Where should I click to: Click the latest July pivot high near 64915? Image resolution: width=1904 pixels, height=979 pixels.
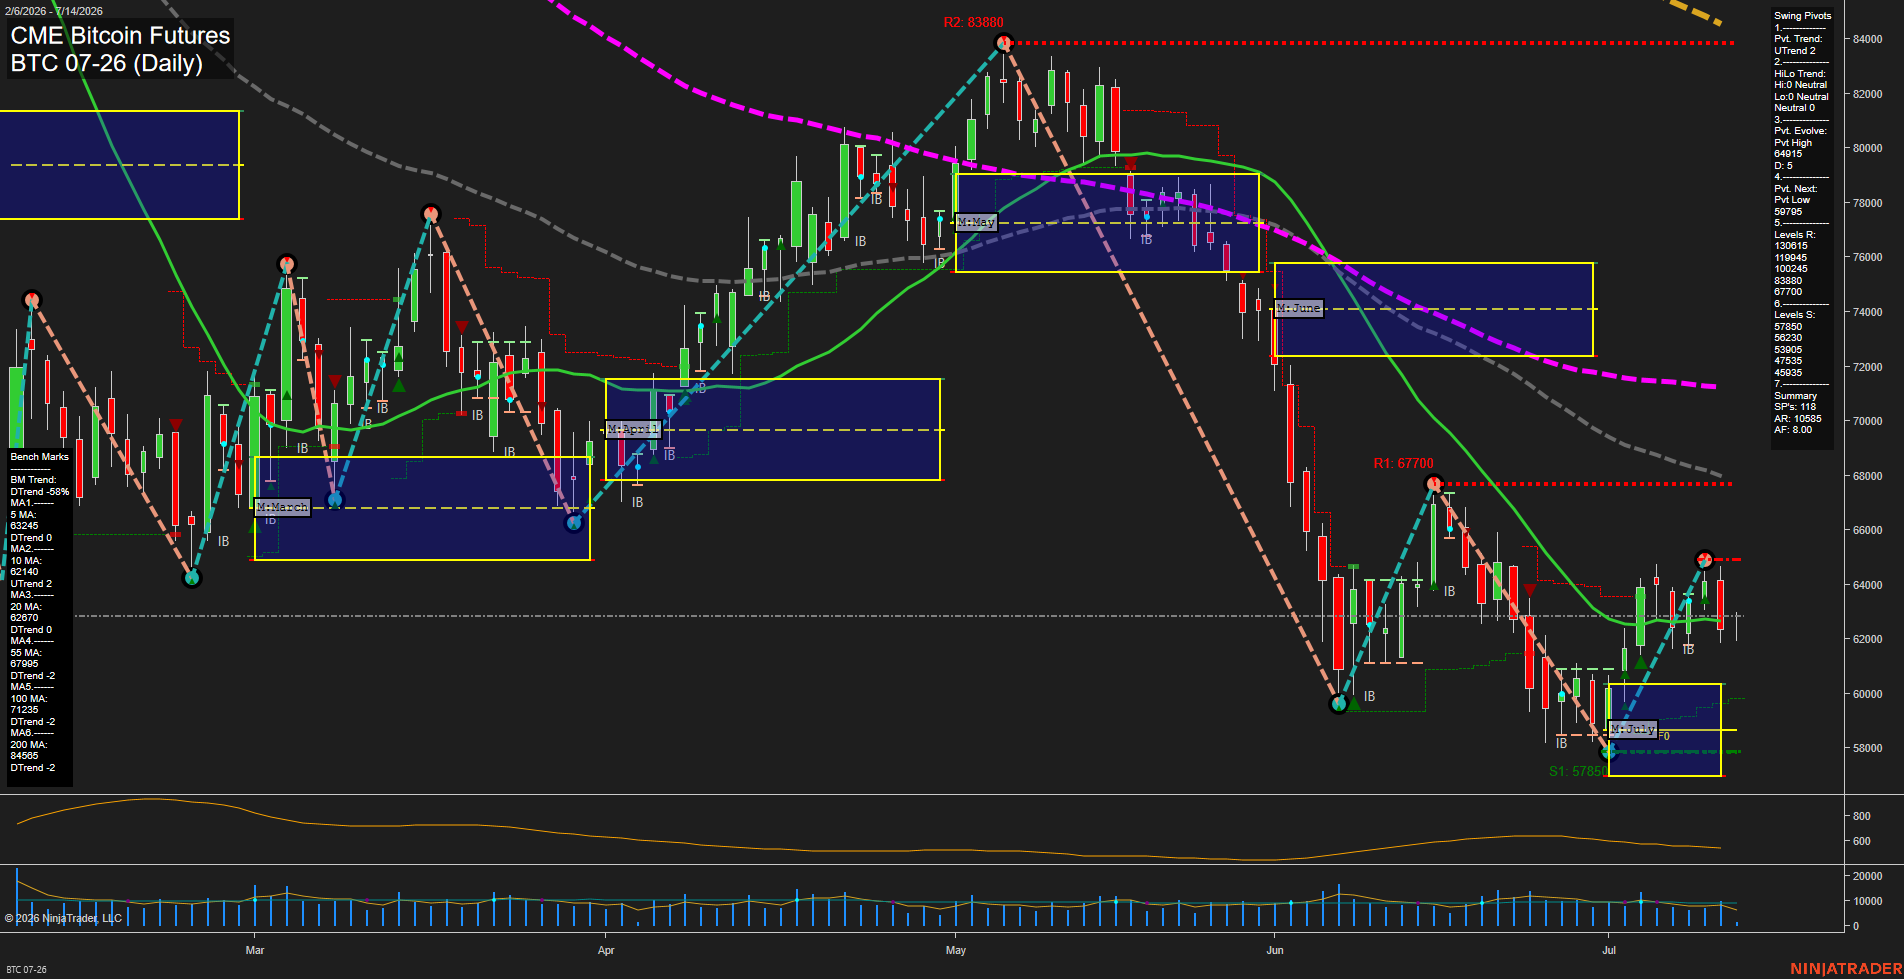tap(1705, 559)
